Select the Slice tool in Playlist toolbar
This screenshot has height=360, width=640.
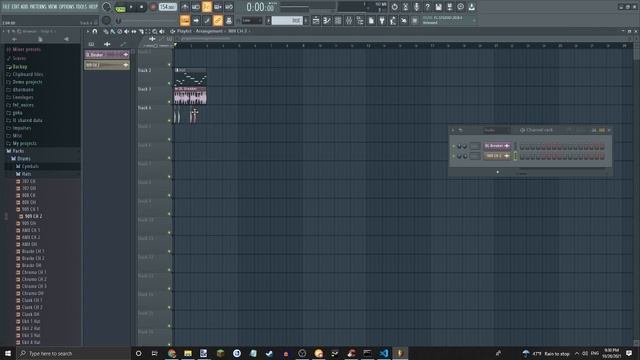click(x=141, y=31)
